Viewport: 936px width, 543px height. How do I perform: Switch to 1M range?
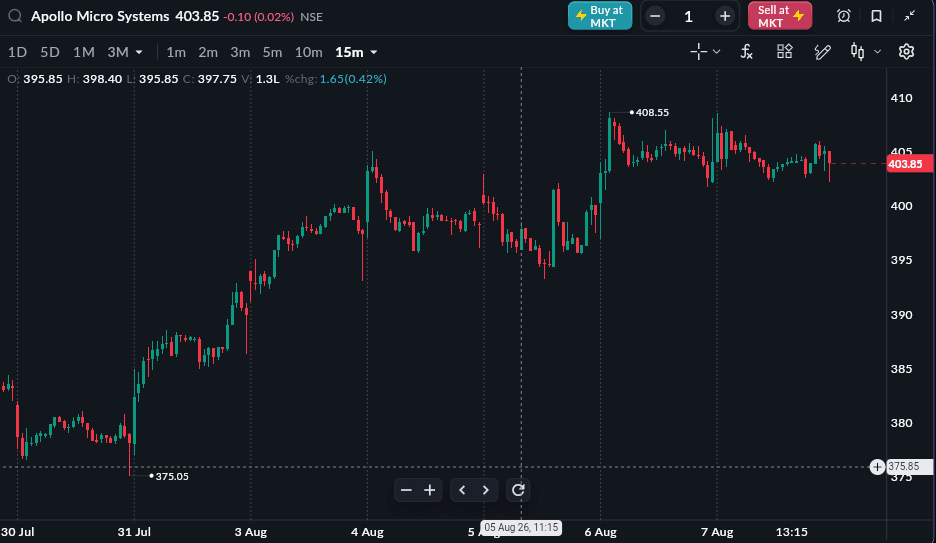(84, 53)
